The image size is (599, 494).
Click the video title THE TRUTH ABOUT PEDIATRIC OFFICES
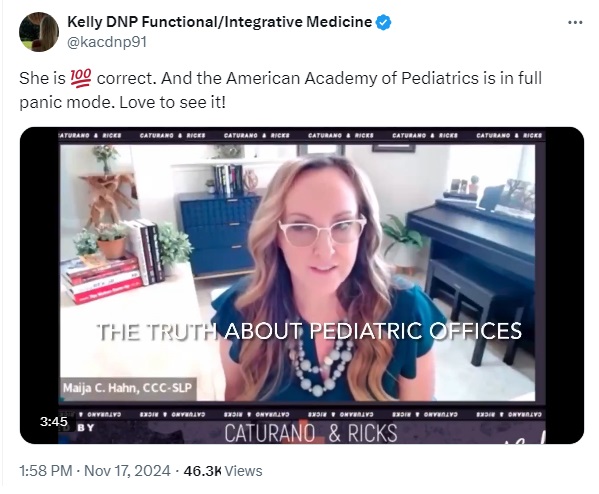[x=309, y=331]
